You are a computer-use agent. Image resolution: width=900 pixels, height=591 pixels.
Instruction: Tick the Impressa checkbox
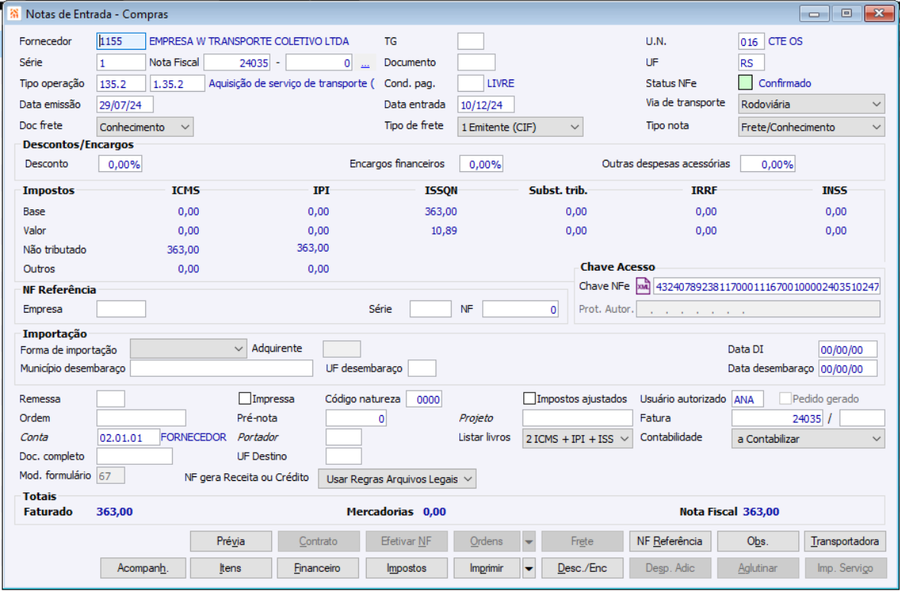(x=245, y=398)
